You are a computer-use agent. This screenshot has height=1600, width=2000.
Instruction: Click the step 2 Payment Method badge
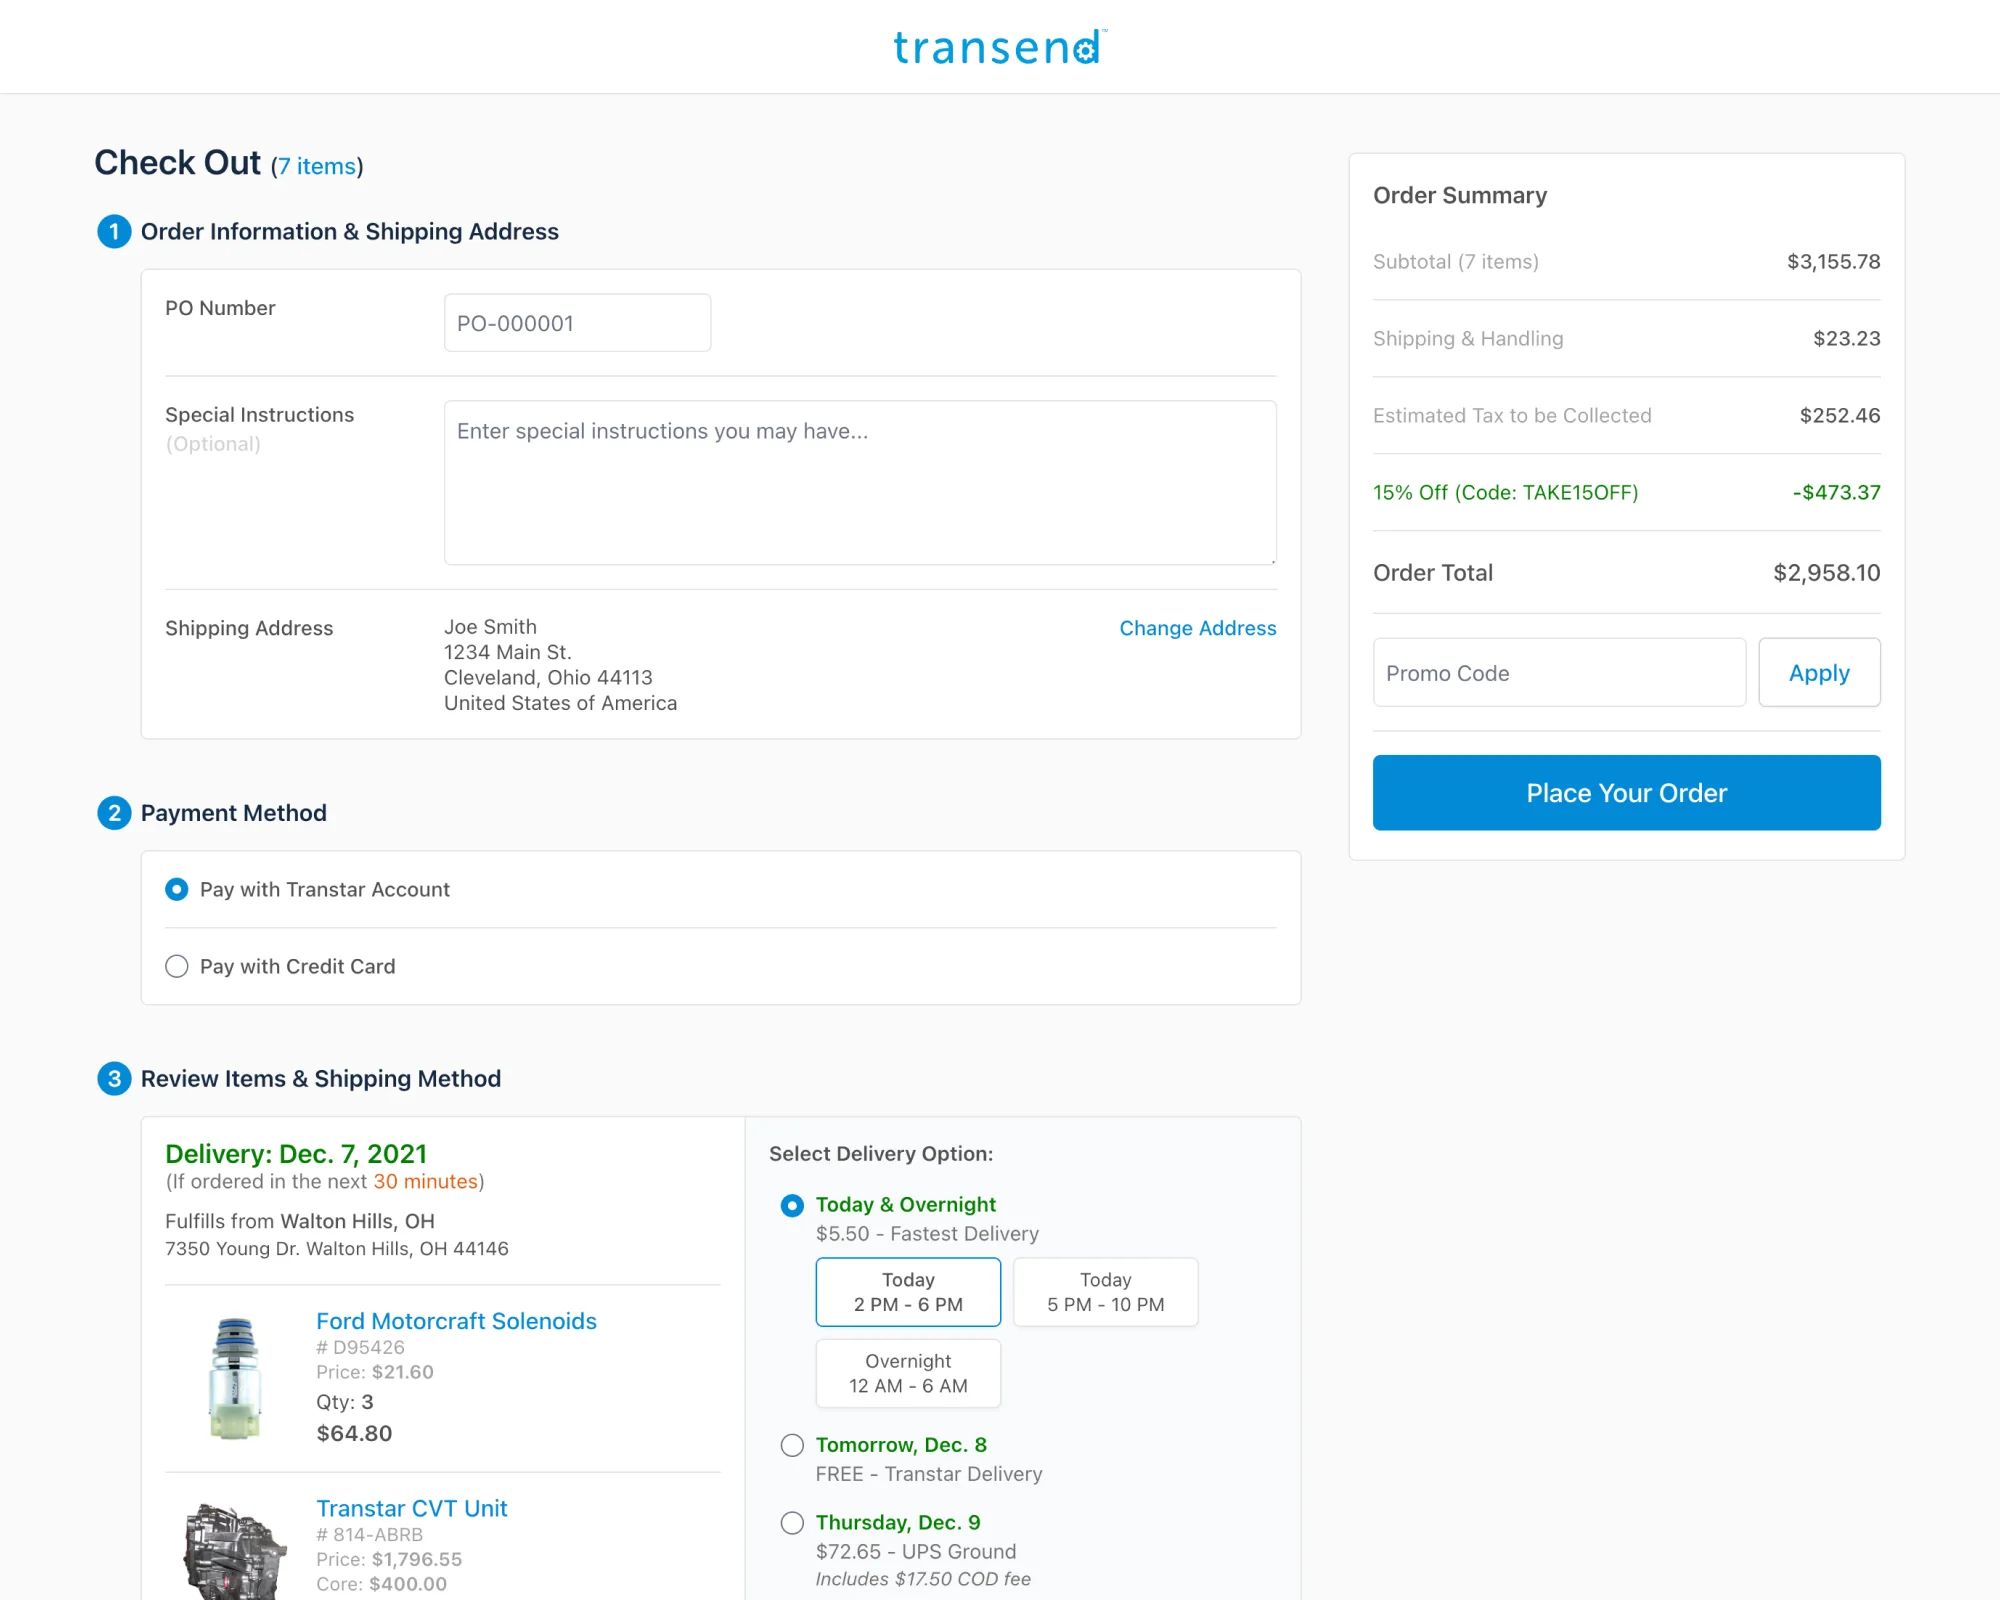tap(114, 813)
